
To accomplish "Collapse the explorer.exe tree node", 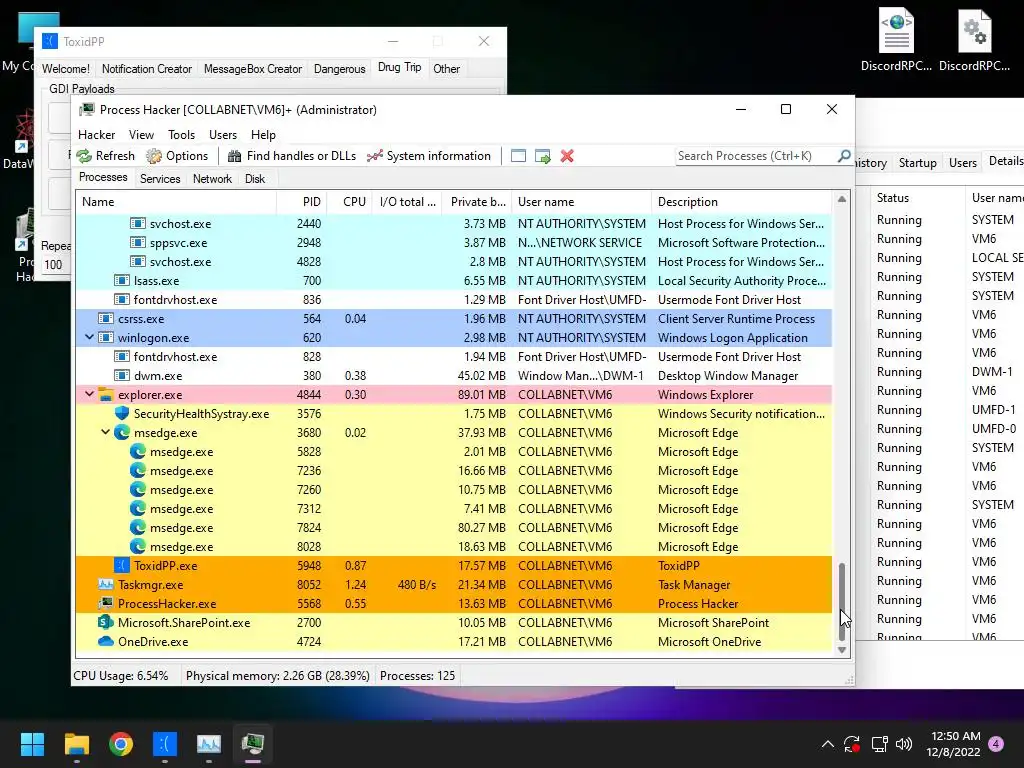I will [x=89, y=394].
